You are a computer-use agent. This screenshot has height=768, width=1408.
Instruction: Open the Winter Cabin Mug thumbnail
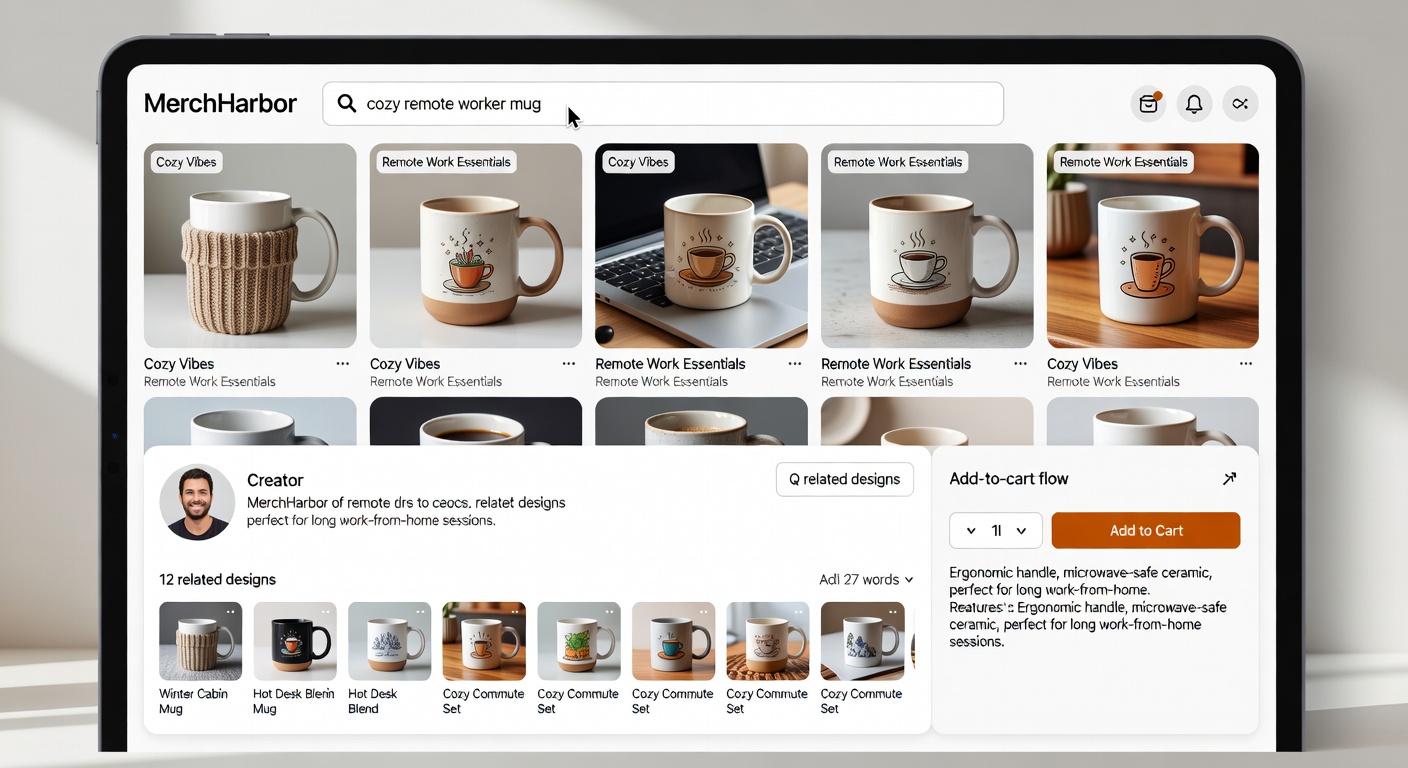(200, 641)
